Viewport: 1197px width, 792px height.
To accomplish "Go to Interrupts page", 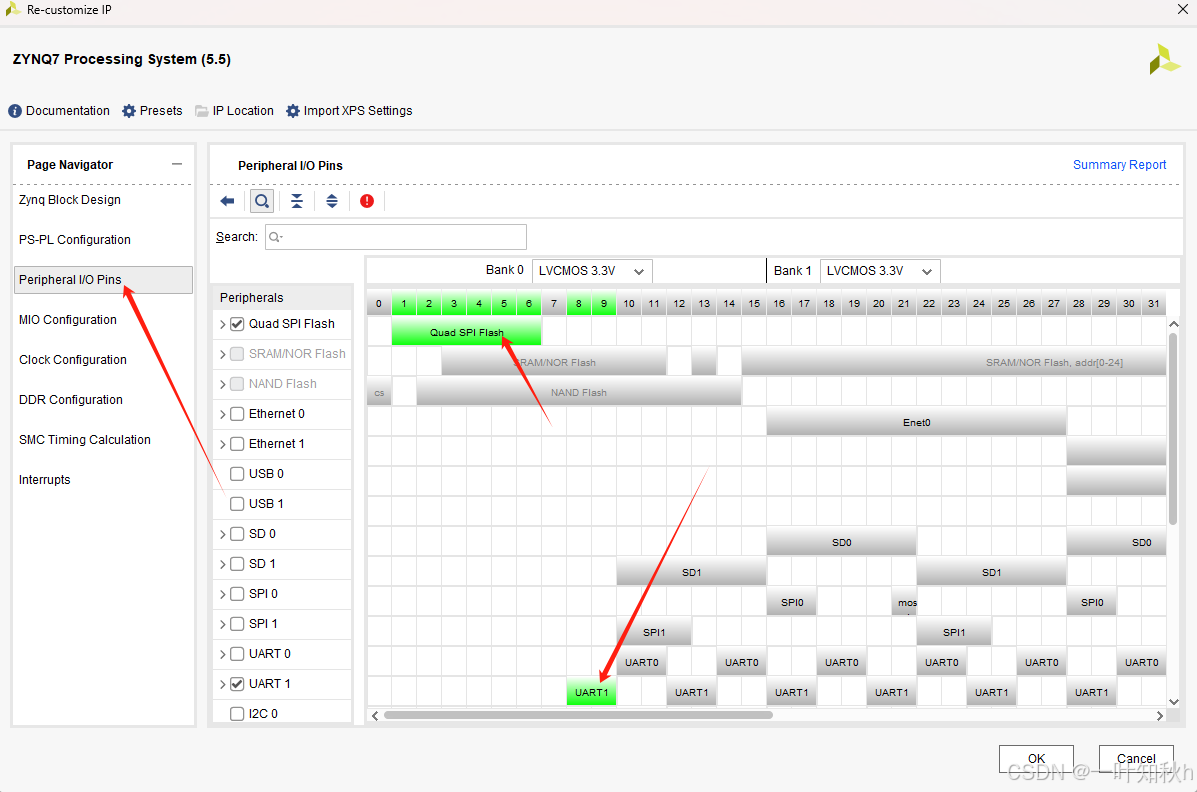I will [x=44, y=480].
